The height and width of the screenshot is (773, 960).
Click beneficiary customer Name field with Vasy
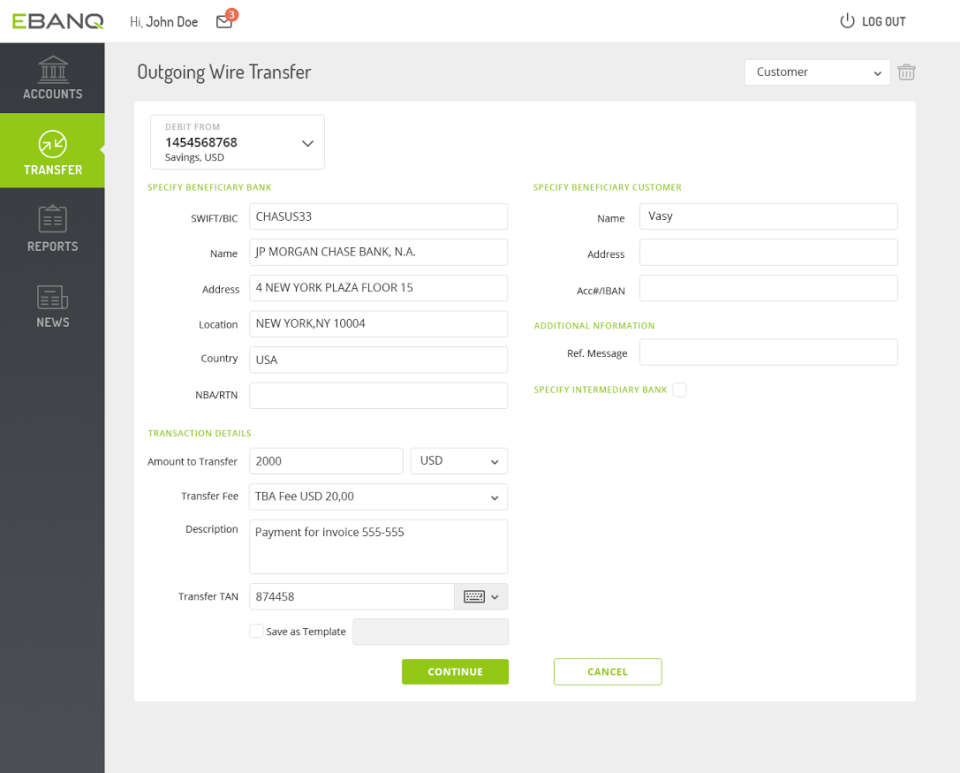point(768,217)
